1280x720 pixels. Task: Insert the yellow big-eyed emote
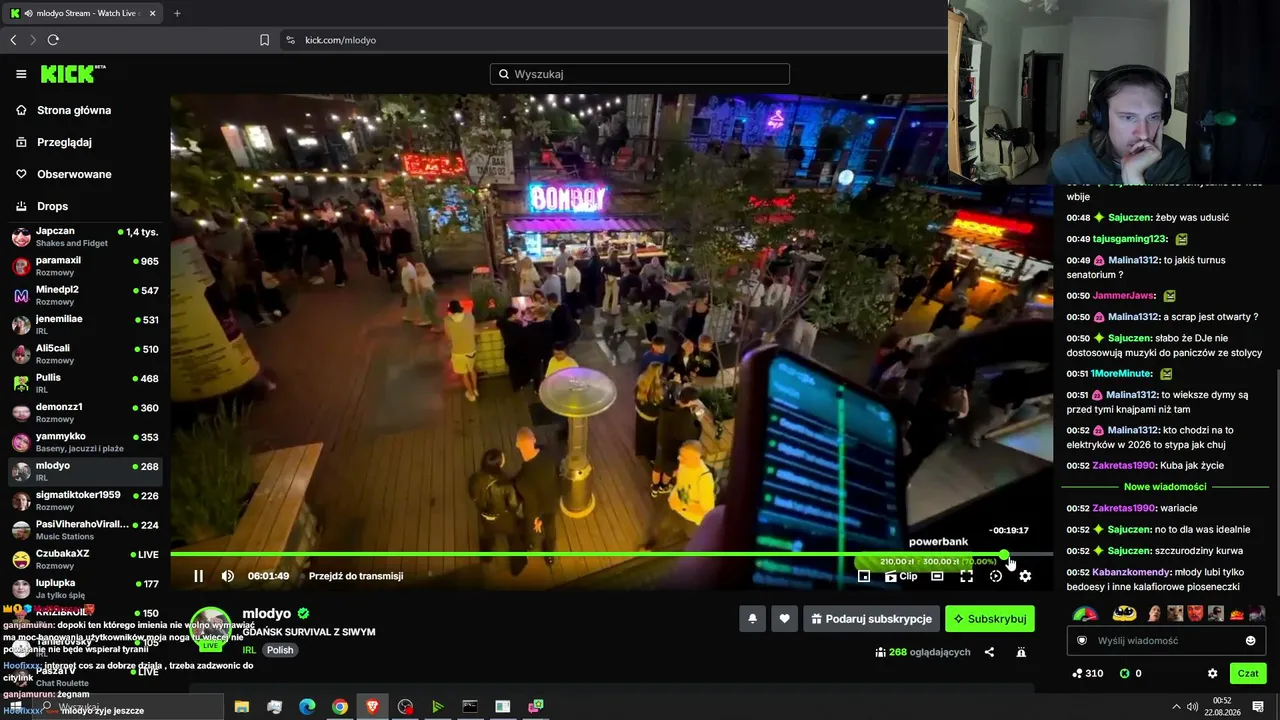coord(1125,613)
